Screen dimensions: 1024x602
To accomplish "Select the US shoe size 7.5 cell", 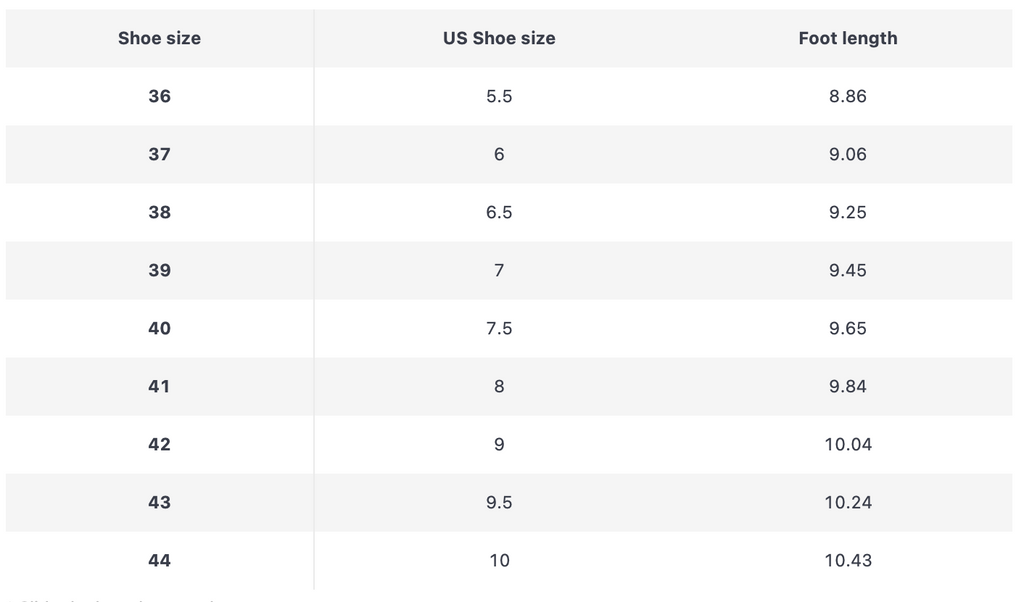I will [499, 329].
